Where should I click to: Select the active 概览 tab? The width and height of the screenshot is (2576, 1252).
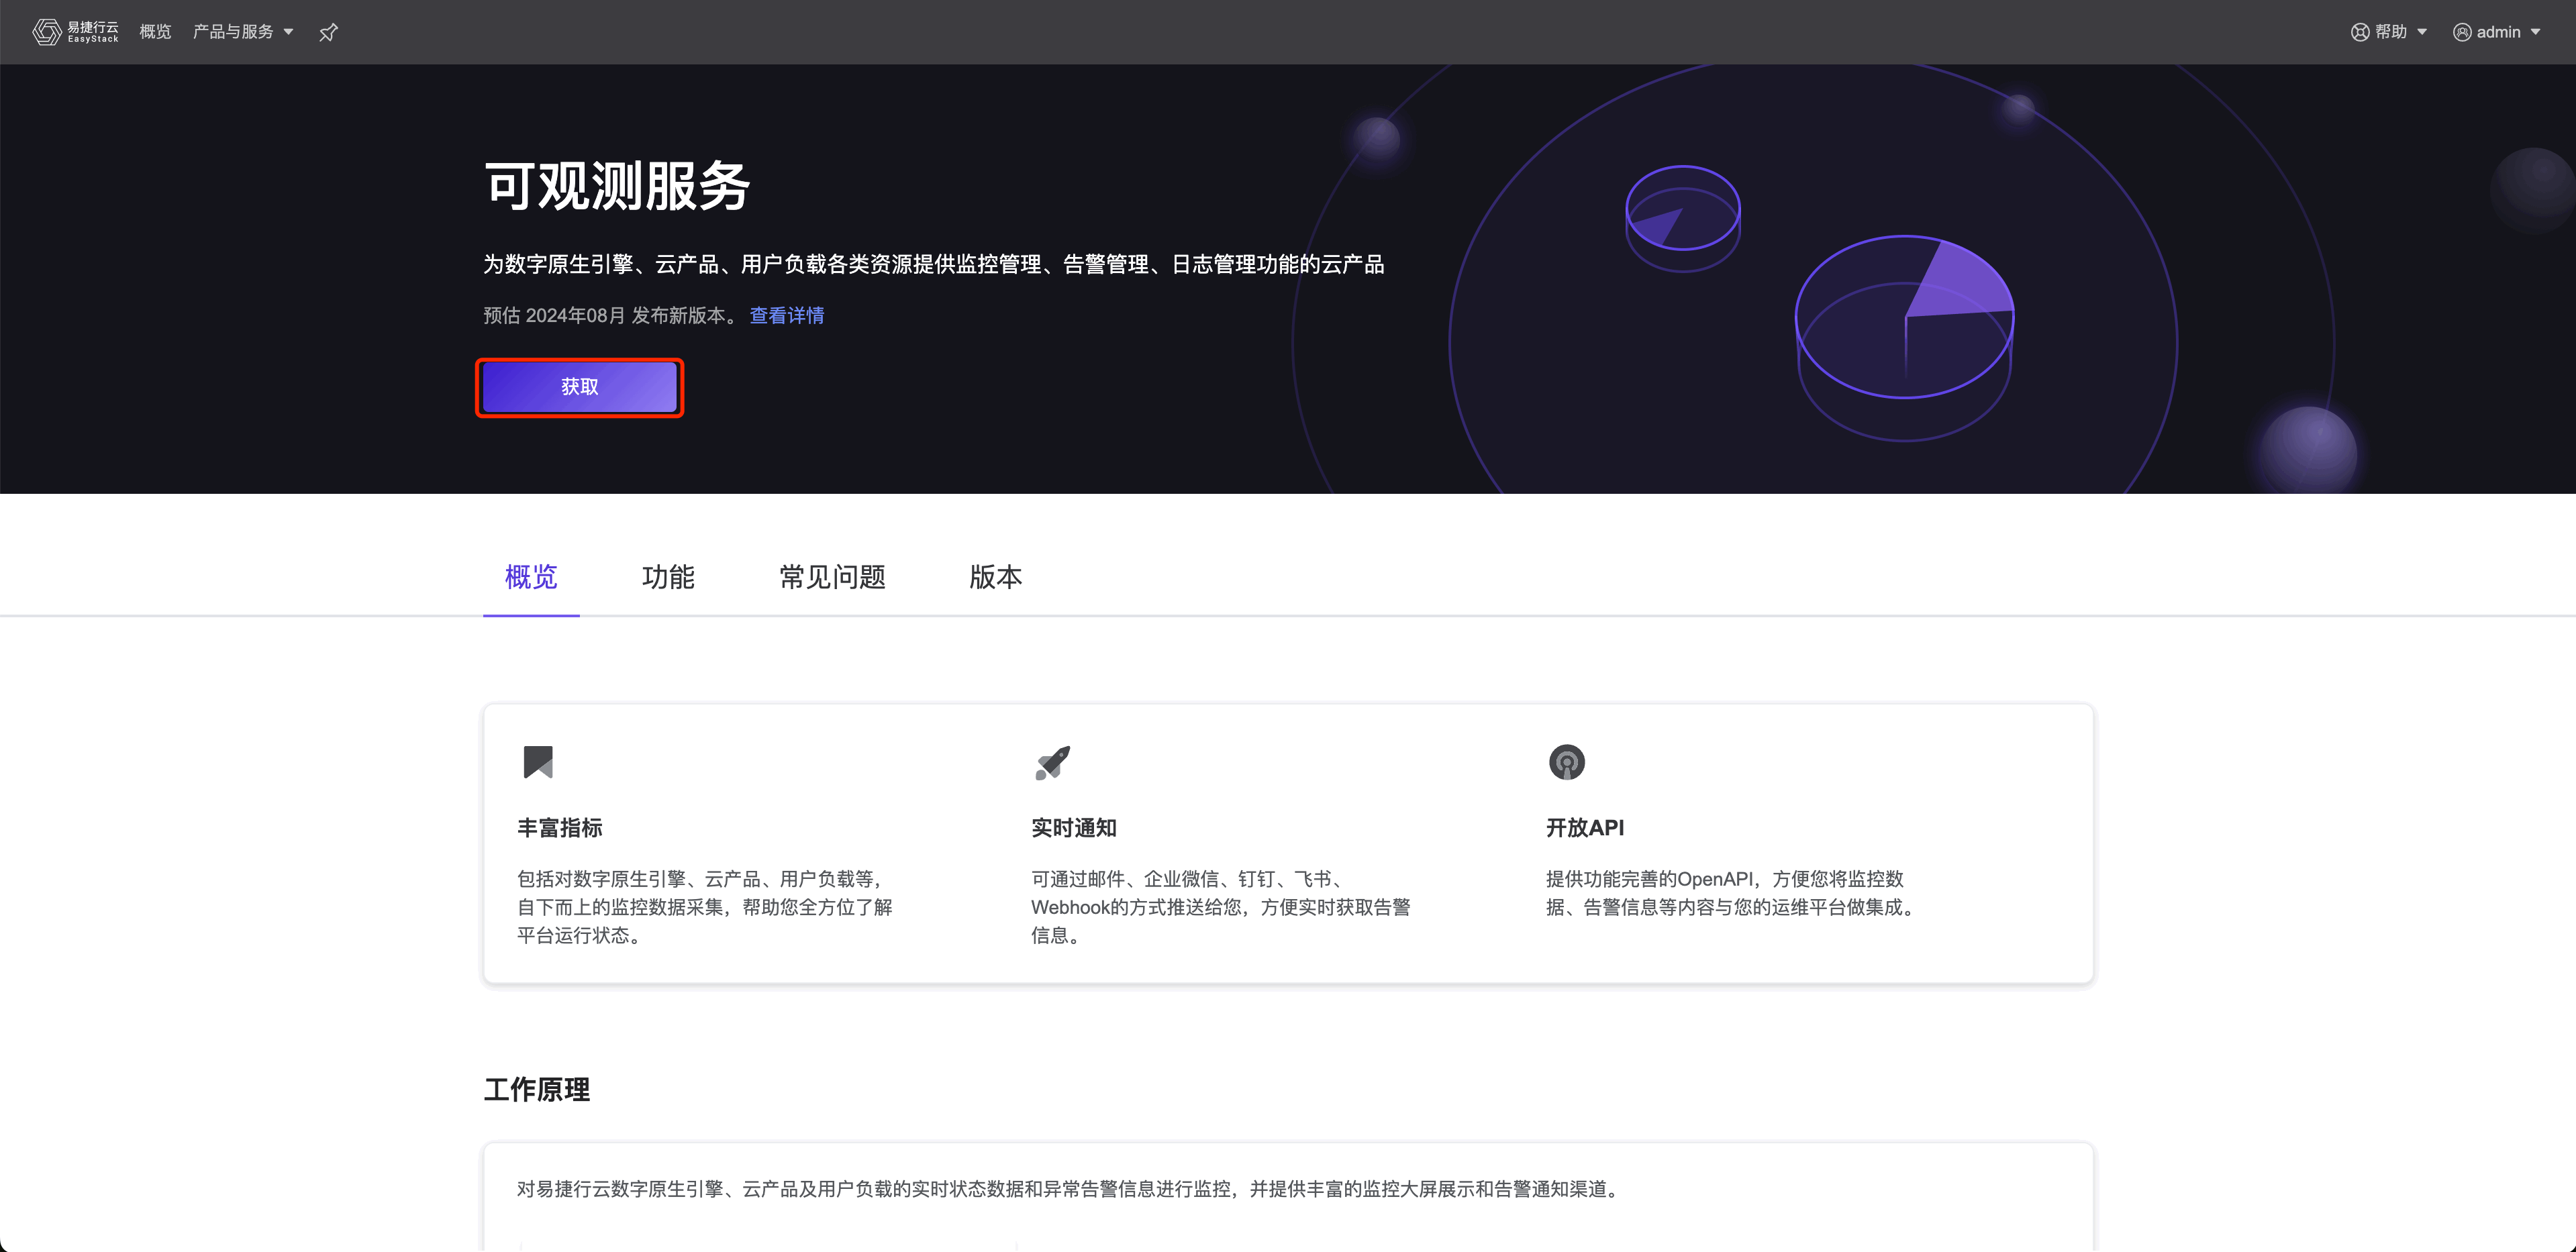coord(531,577)
